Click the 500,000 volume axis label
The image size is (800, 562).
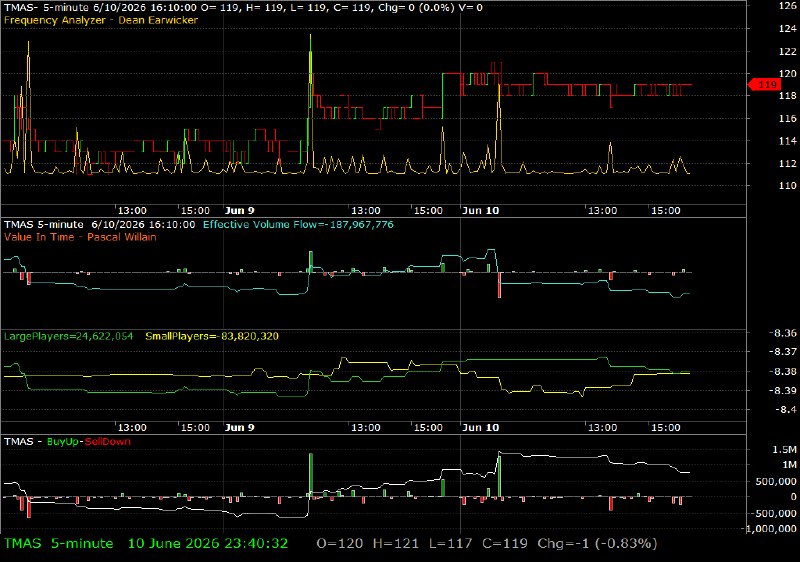tap(777, 481)
